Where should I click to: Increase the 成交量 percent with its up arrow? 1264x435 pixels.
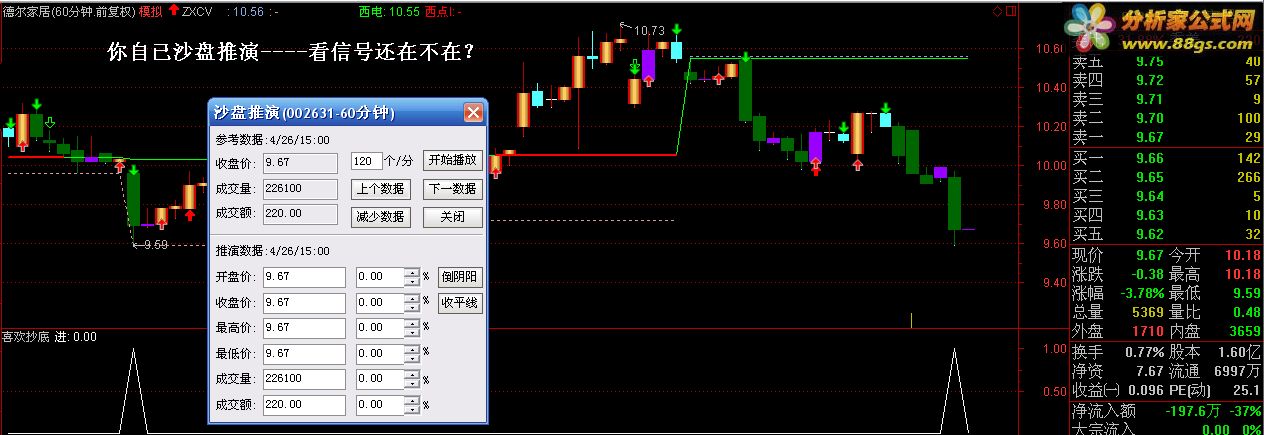point(411,376)
